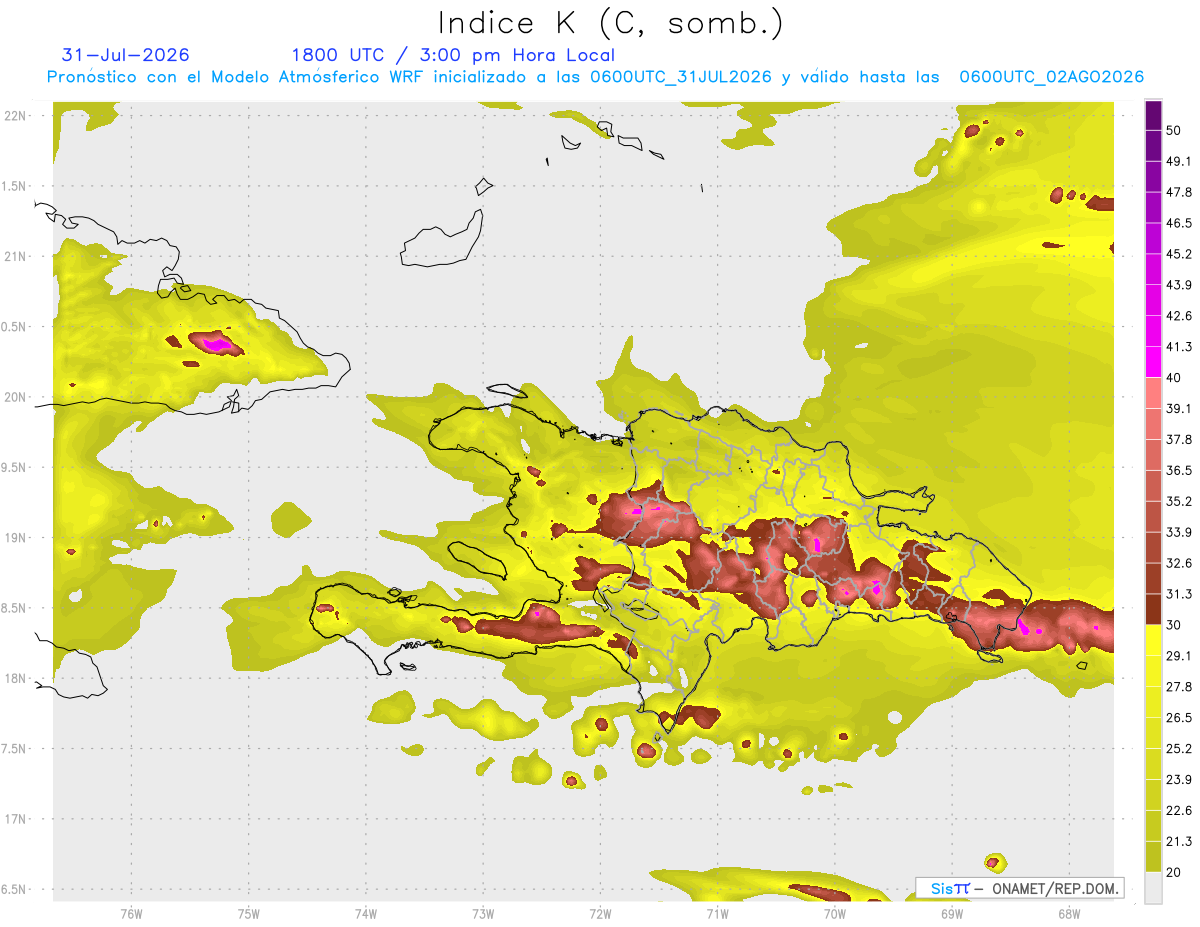Click the longitude label "70W"
This screenshot has height=927, width=1200.
[834, 914]
